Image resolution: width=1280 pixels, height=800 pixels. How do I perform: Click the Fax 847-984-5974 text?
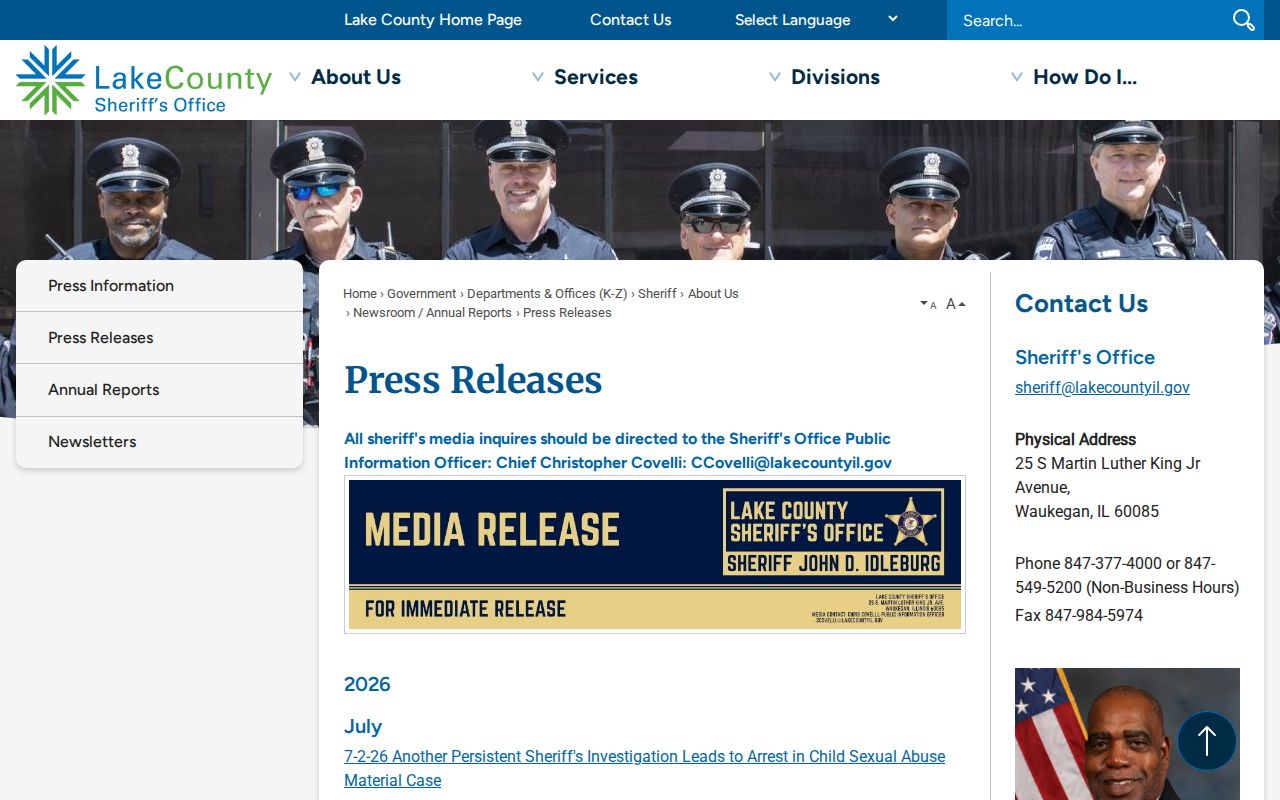[x=1079, y=616]
